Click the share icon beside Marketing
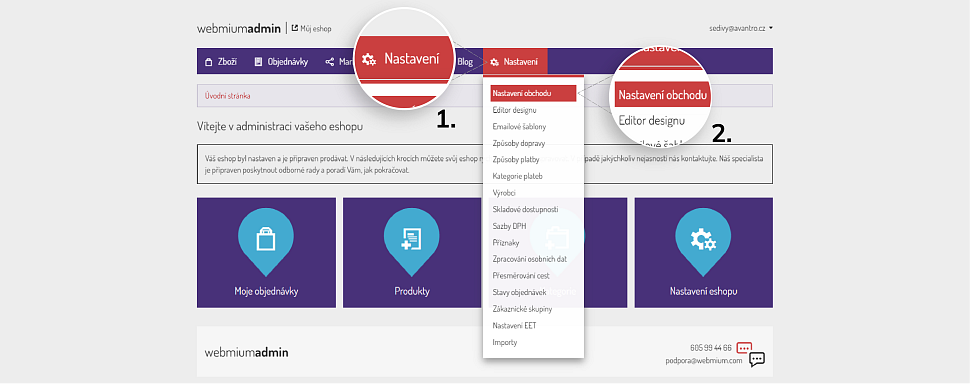 click(330, 62)
